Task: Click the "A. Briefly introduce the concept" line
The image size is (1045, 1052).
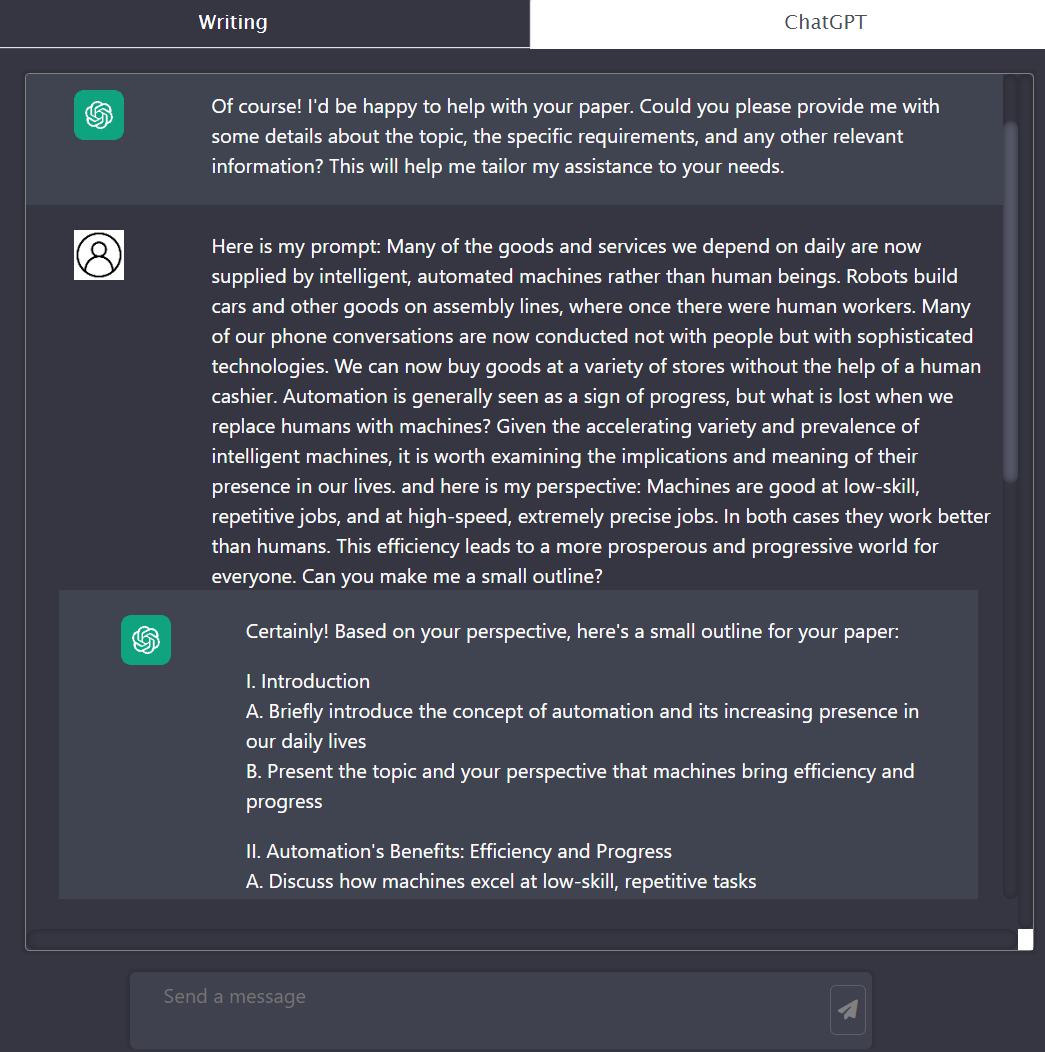Action: point(582,712)
